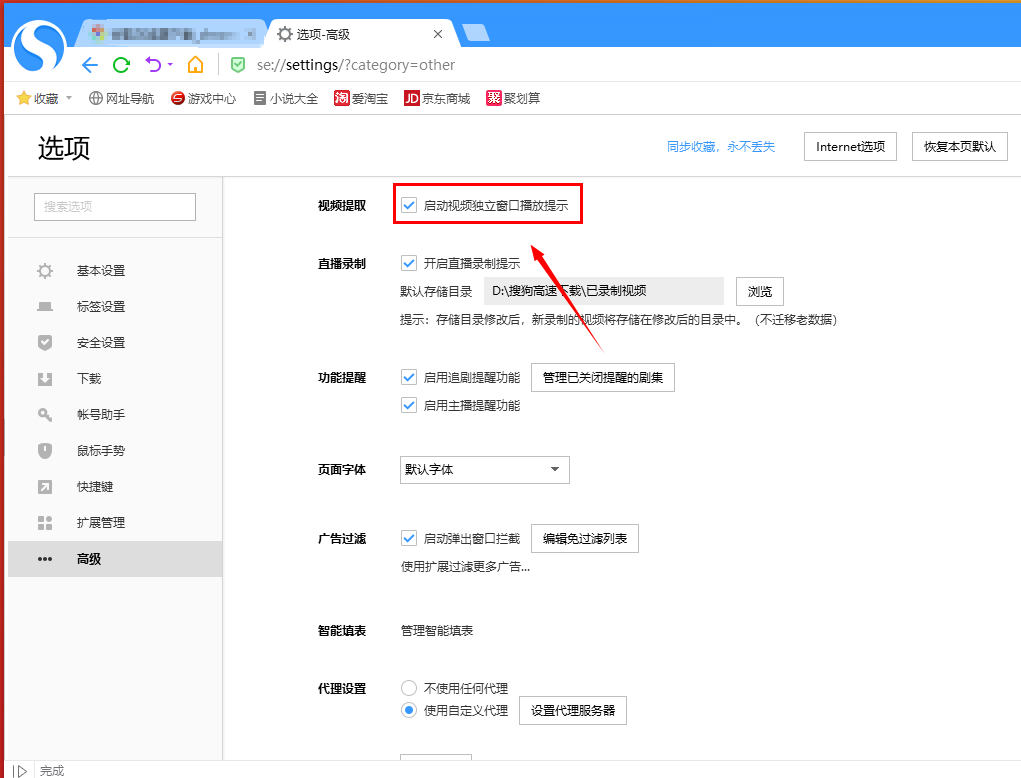1021x778 pixels.
Task: Uncheck 启动视频独立窗口播放提示 checkbox
Action: point(409,205)
